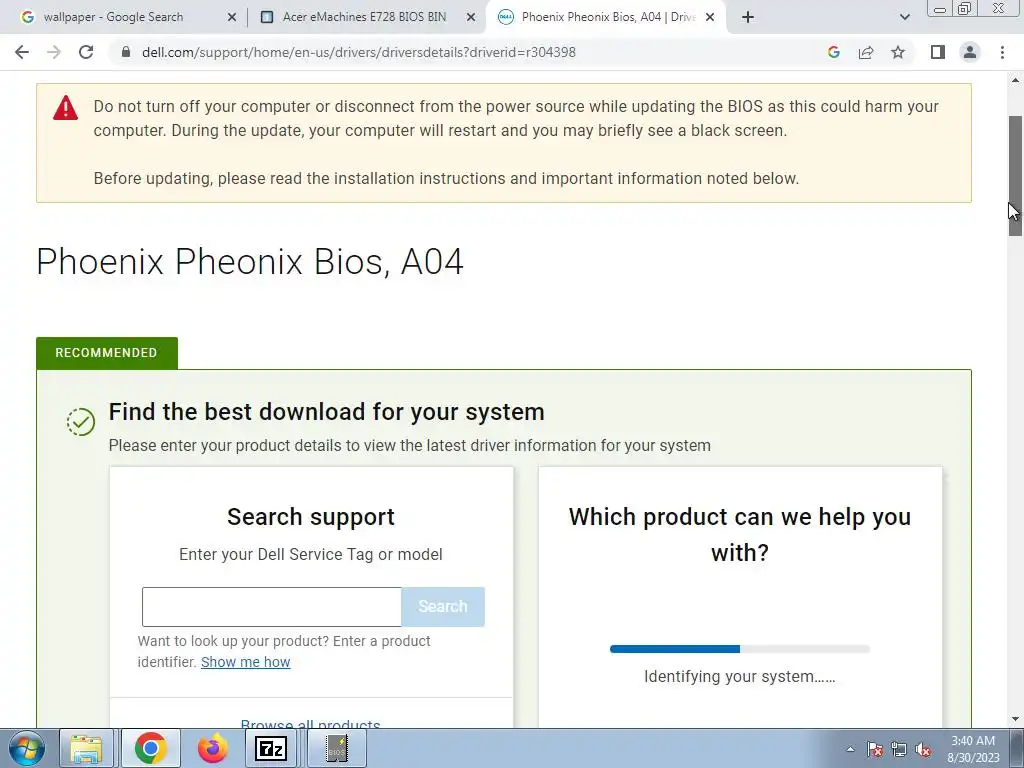This screenshot has width=1024, height=768.
Task: Open the Windows Start menu
Action: pyautogui.click(x=26, y=748)
